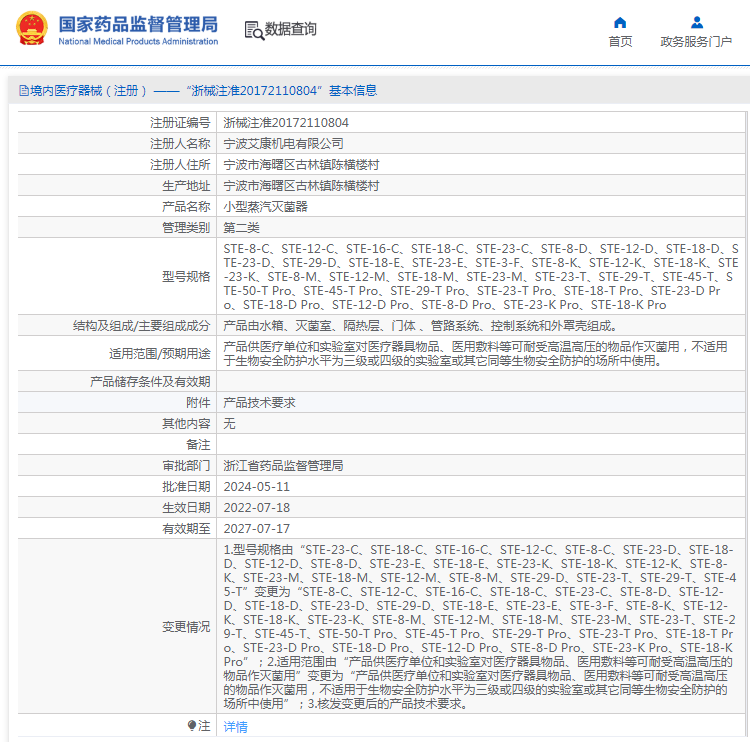
Task: Select approval department 浙江省药品监督管理局
Action: 283,466
